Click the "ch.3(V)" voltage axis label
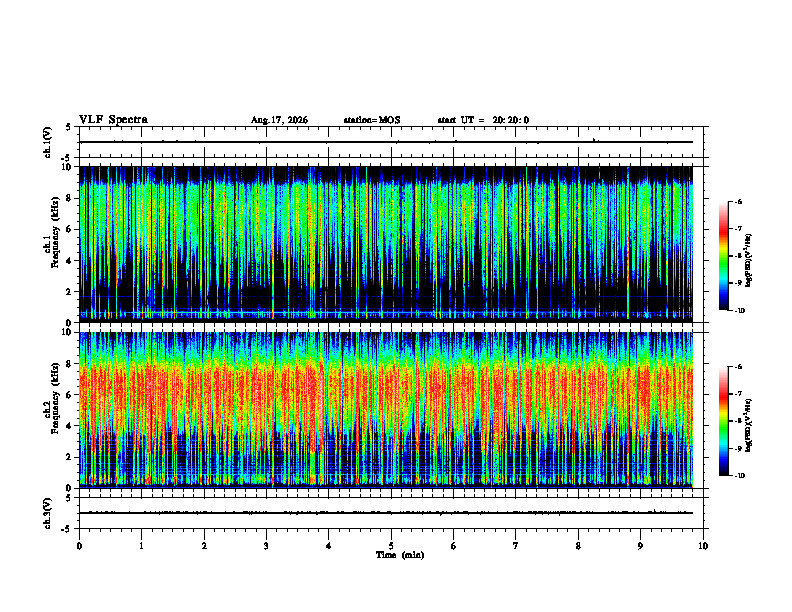Screen dimensions: 792x612 (47, 513)
